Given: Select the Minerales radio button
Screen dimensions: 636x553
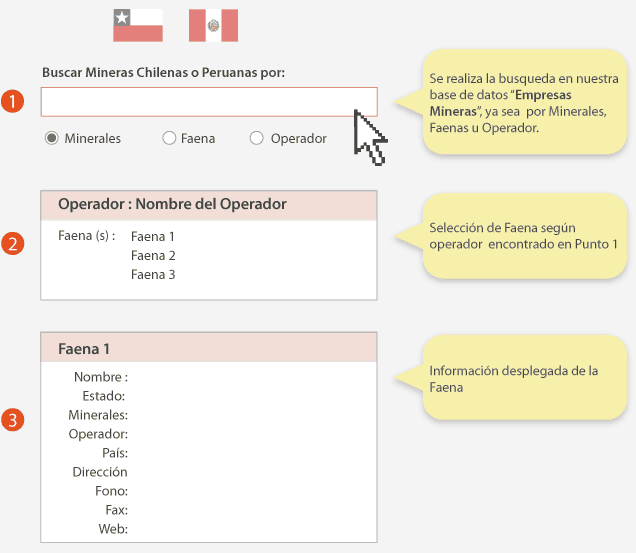Looking at the screenshot, I should pyautogui.click(x=52, y=138).
